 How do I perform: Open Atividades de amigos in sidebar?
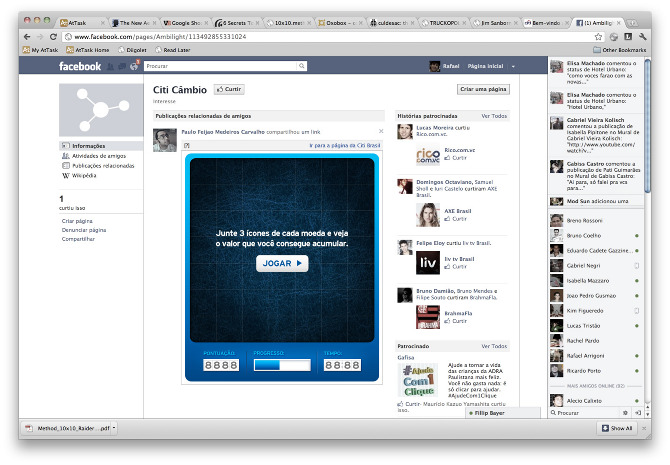click(97, 155)
